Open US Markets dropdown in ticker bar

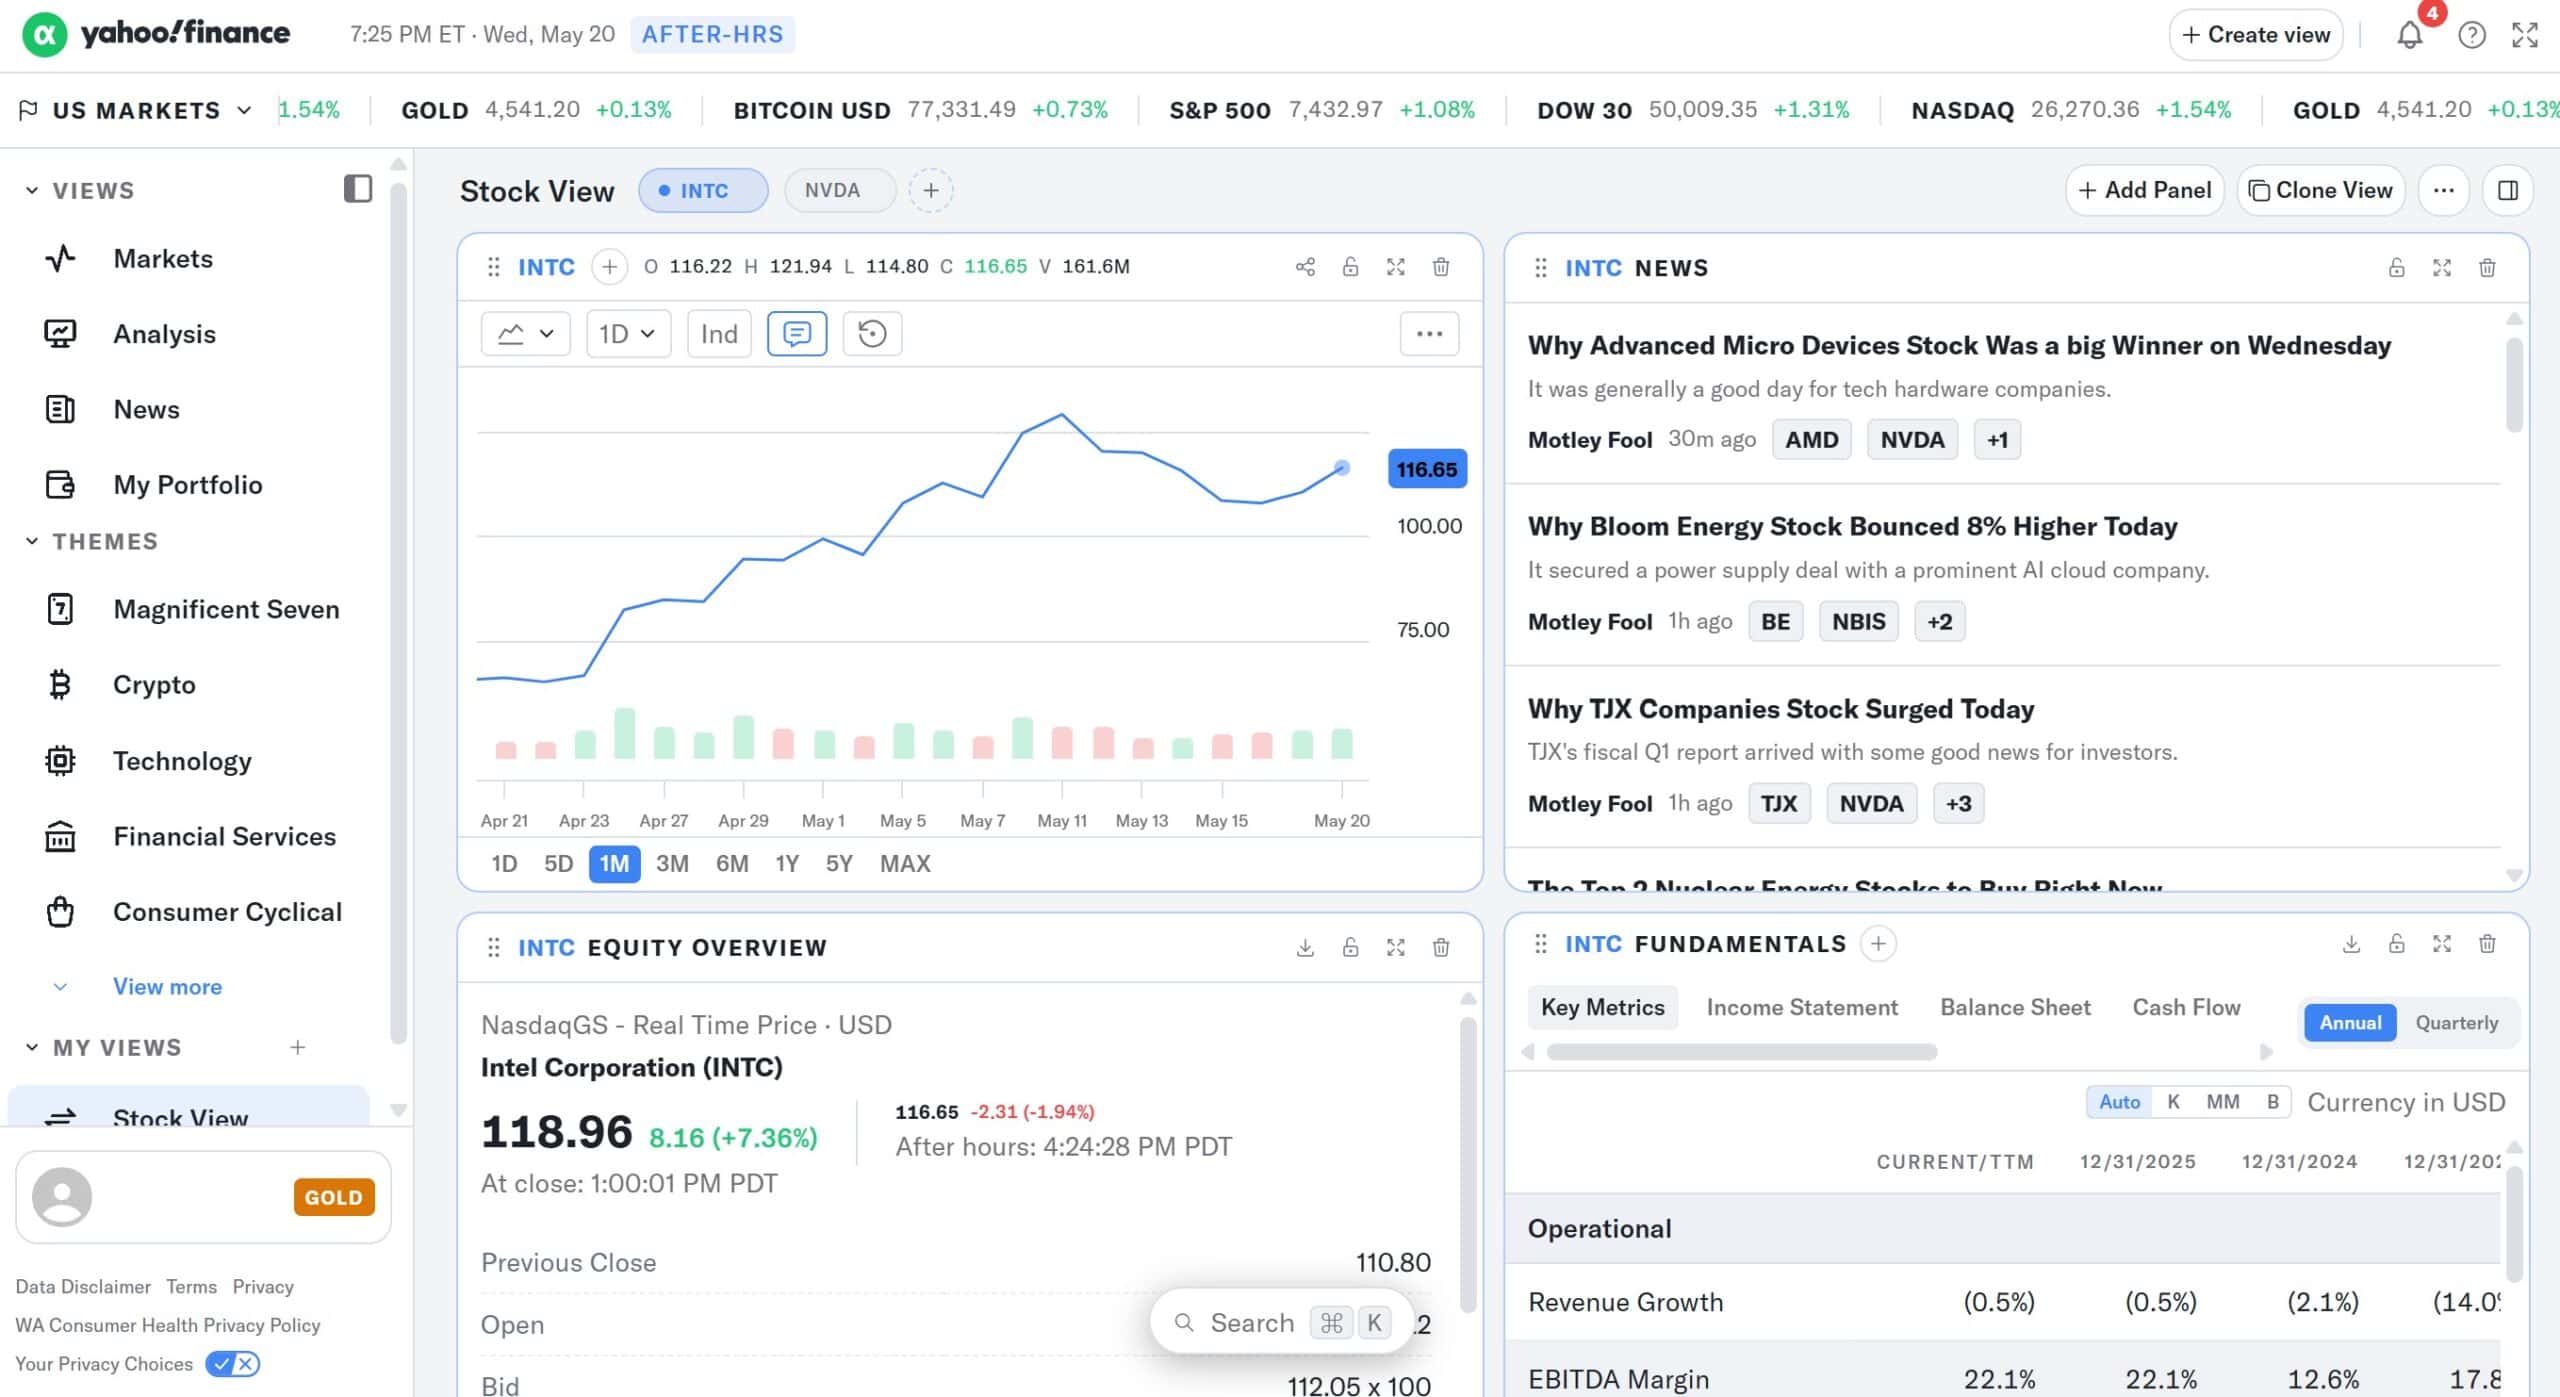(x=135, y=110)
